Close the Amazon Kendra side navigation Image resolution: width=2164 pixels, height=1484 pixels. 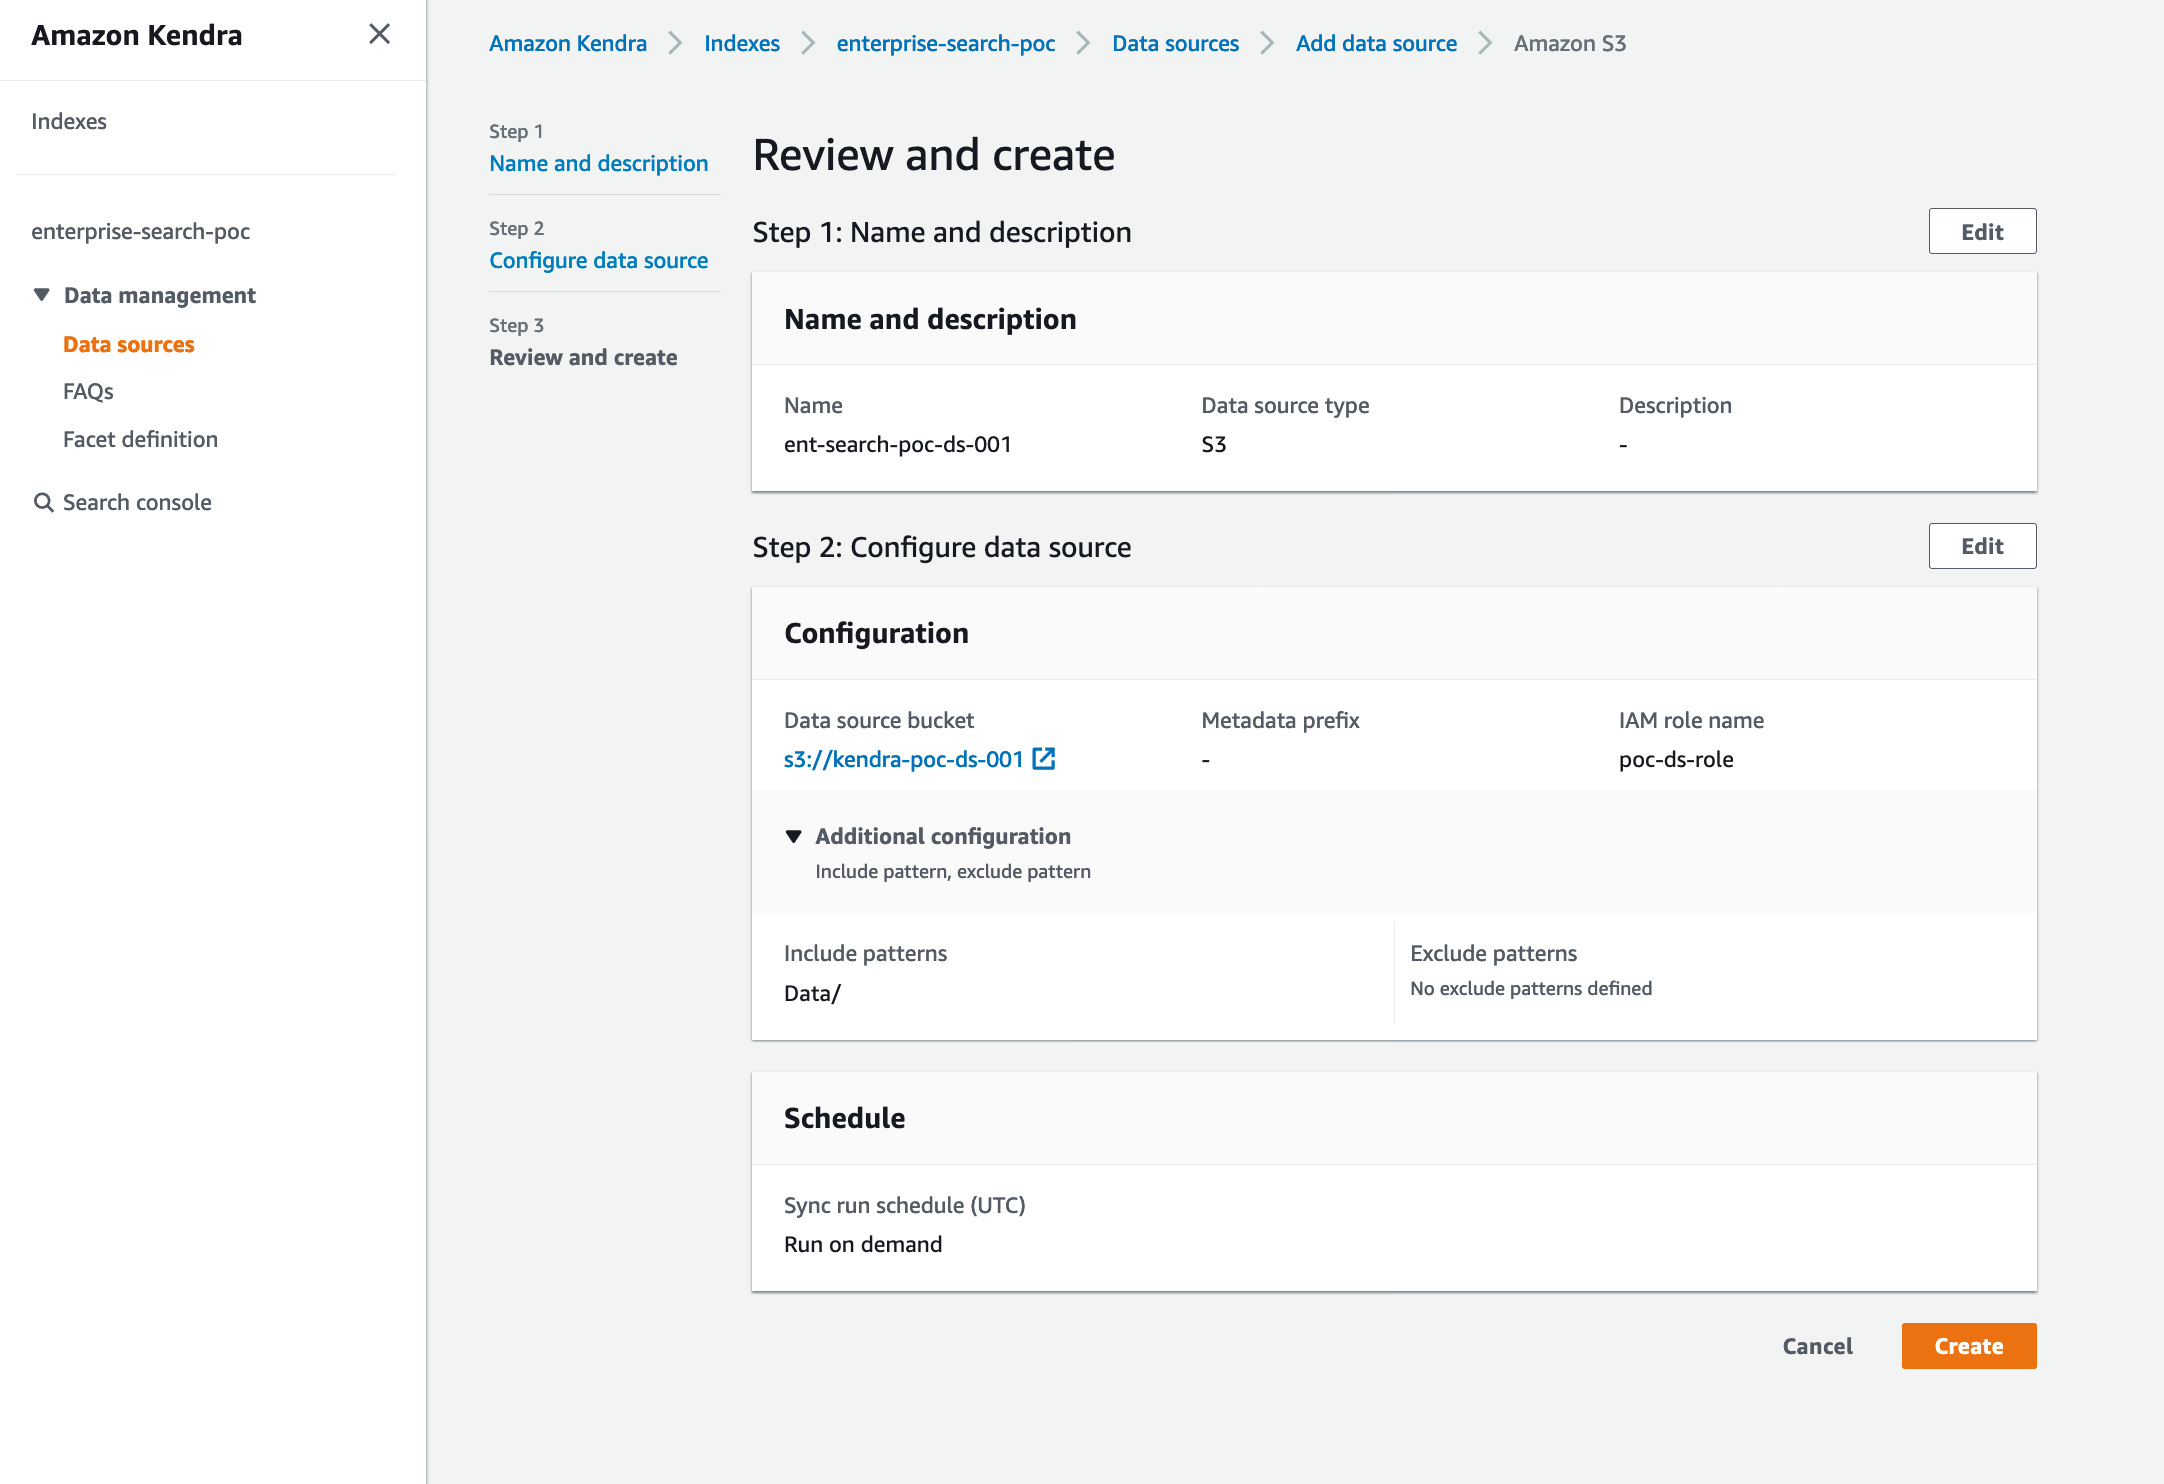point(379,34)
